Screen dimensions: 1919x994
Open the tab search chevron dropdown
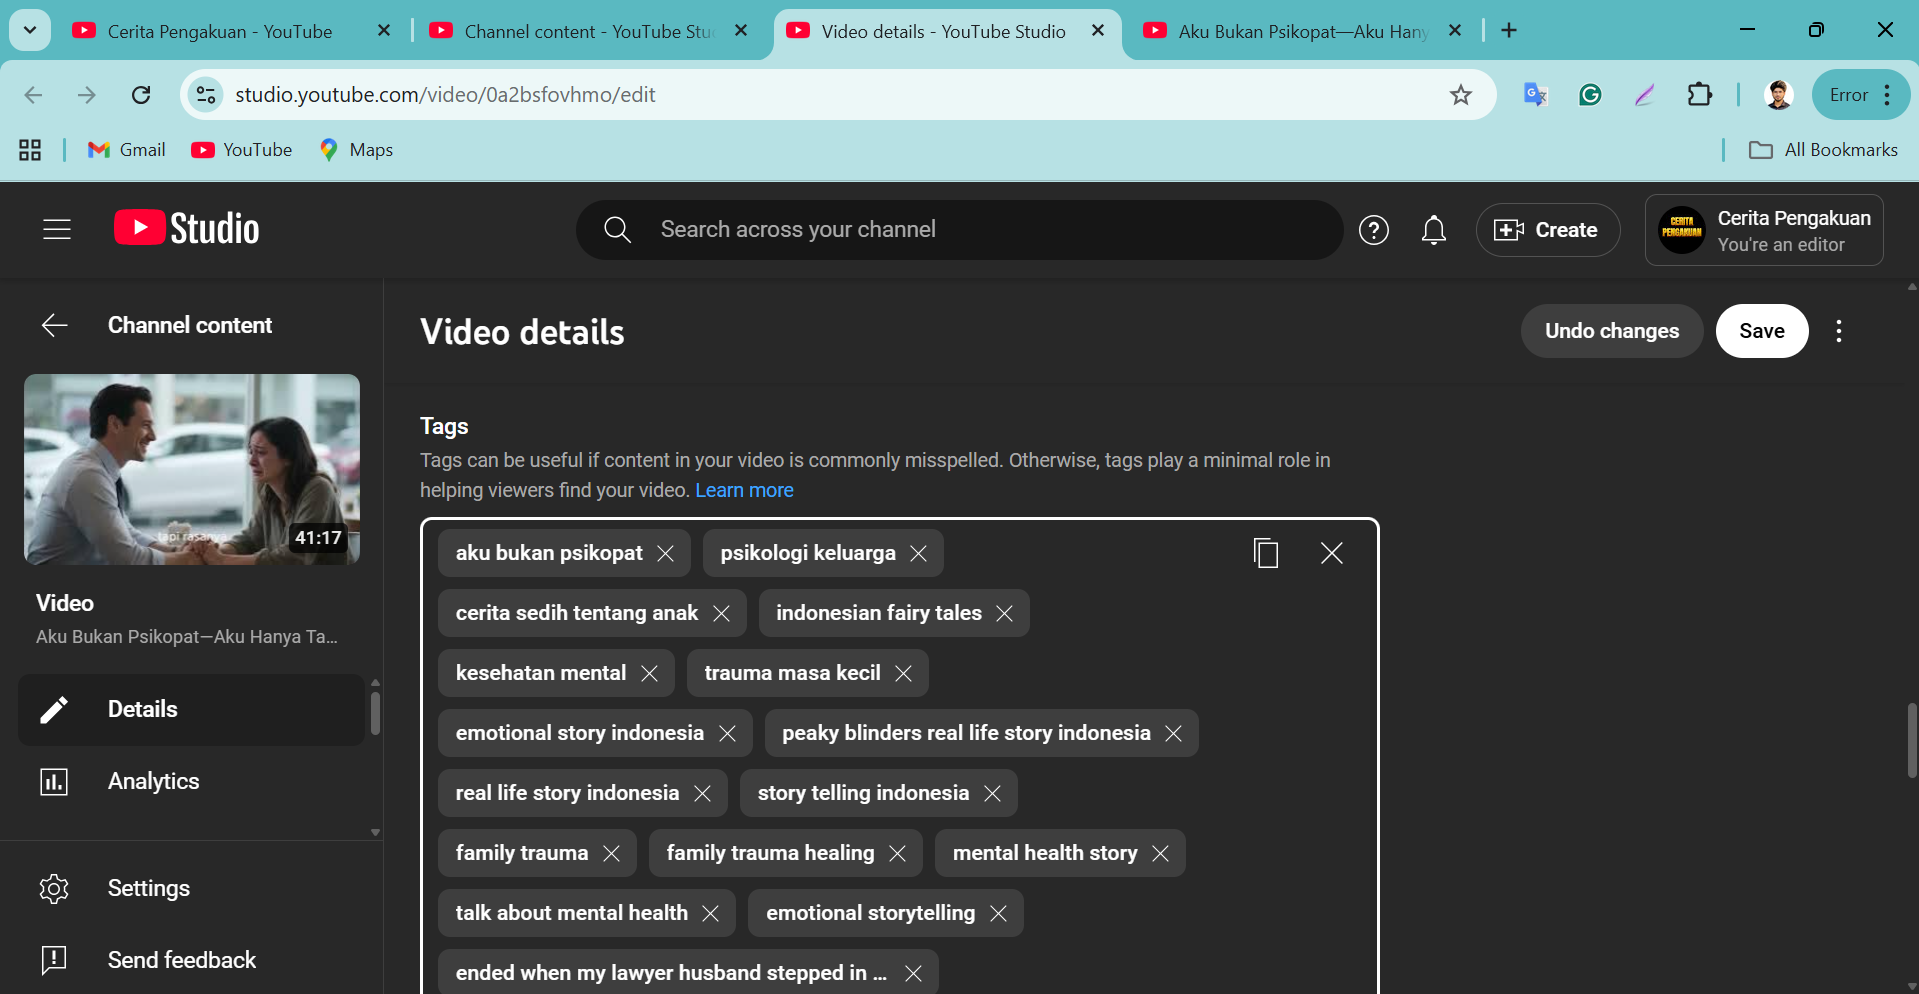tap(29, 30)
